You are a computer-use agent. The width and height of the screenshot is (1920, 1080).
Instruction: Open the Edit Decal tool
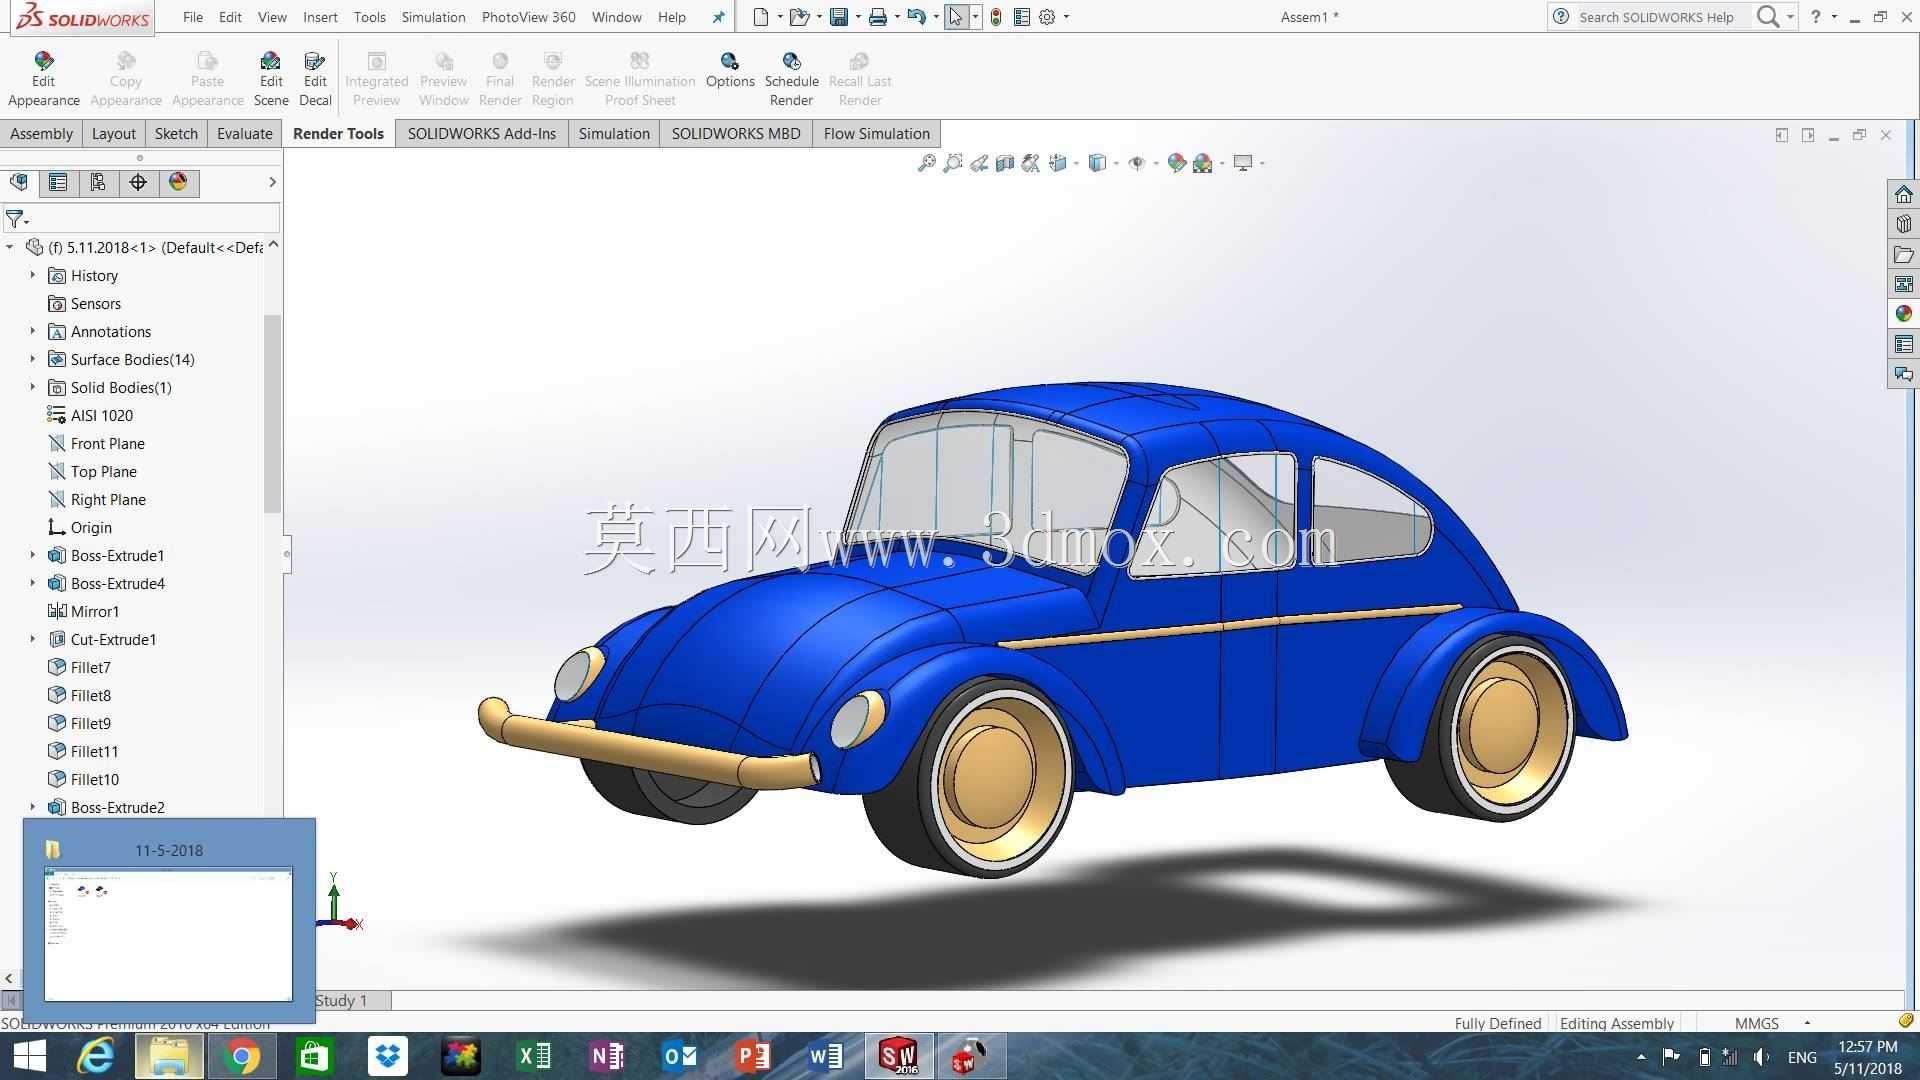coord(315,80)
